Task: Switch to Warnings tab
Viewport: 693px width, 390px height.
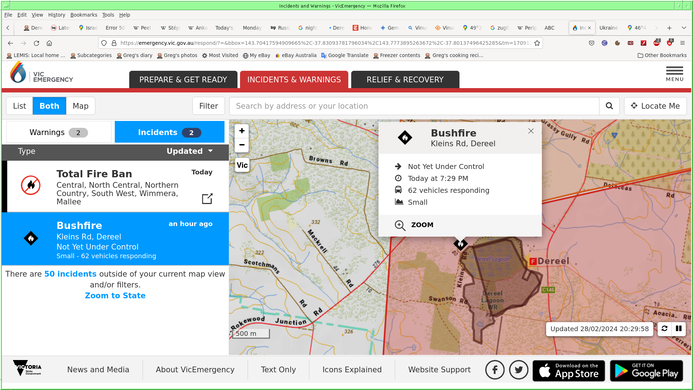Action: tap(58, 132)
